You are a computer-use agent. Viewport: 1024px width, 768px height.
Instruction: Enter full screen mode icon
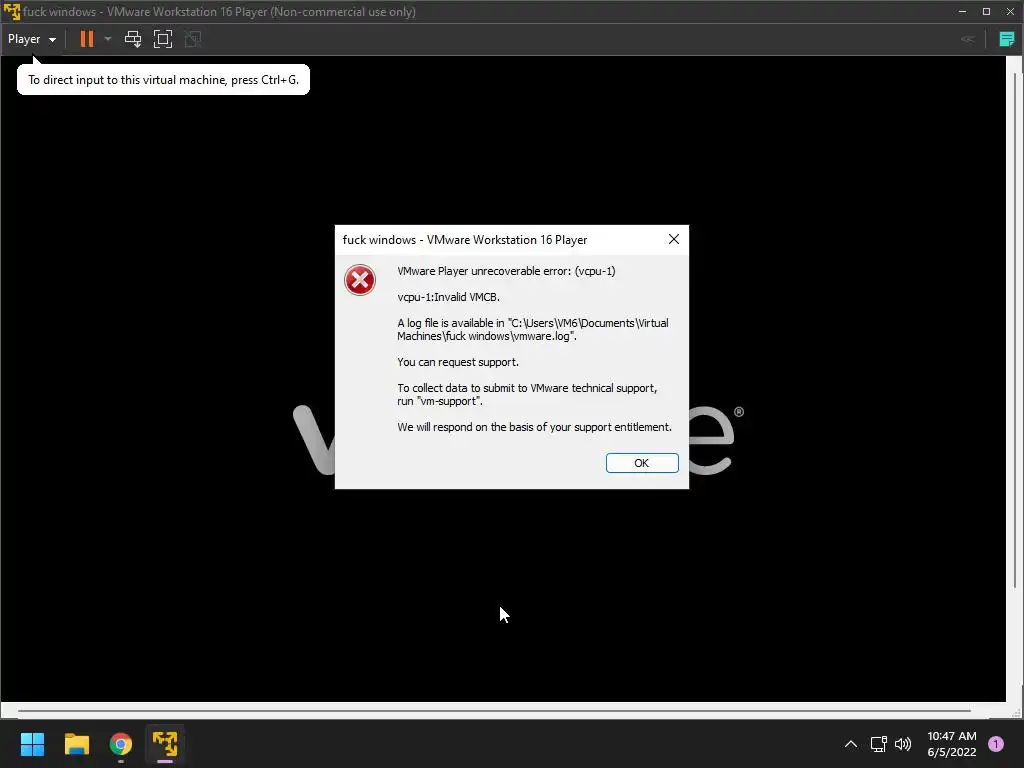coord(163,39)
